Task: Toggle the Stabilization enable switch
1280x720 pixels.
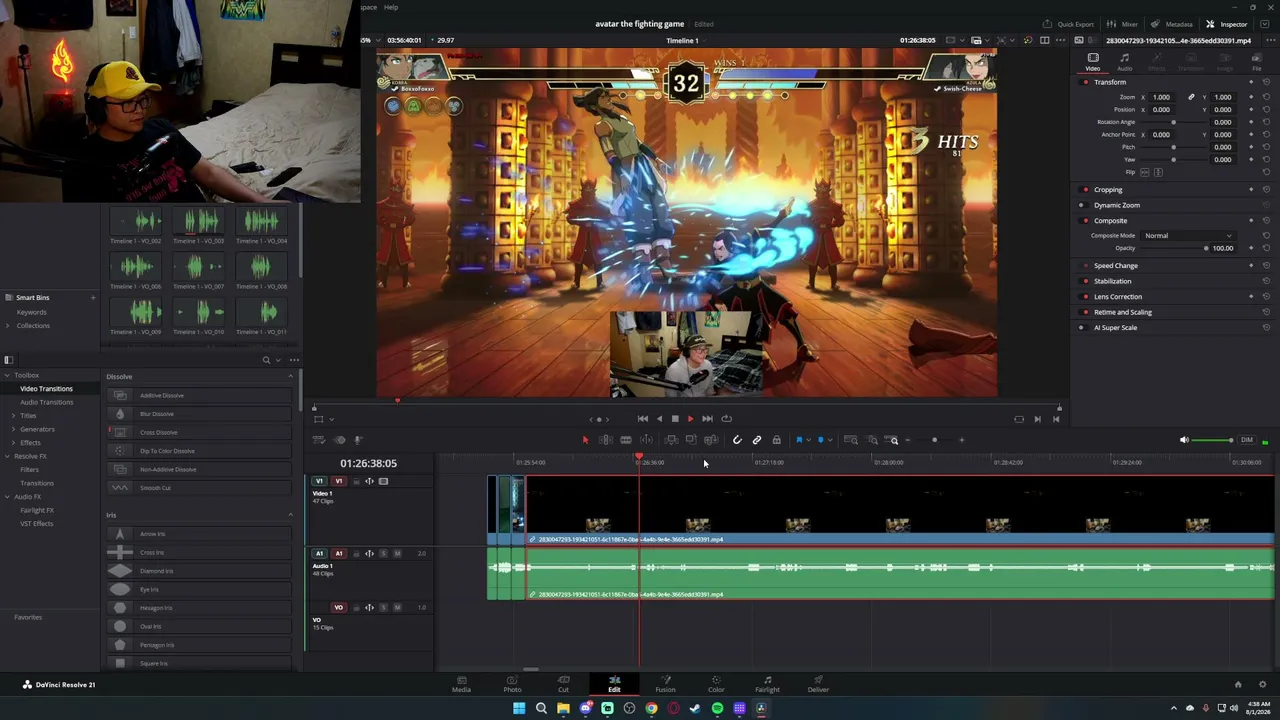Action: coord(1086,281)
